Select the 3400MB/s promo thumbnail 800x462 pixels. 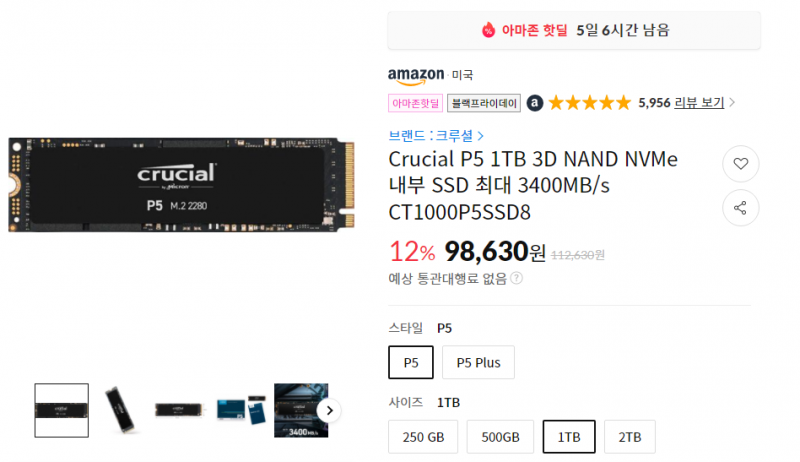tap(301, 410)
